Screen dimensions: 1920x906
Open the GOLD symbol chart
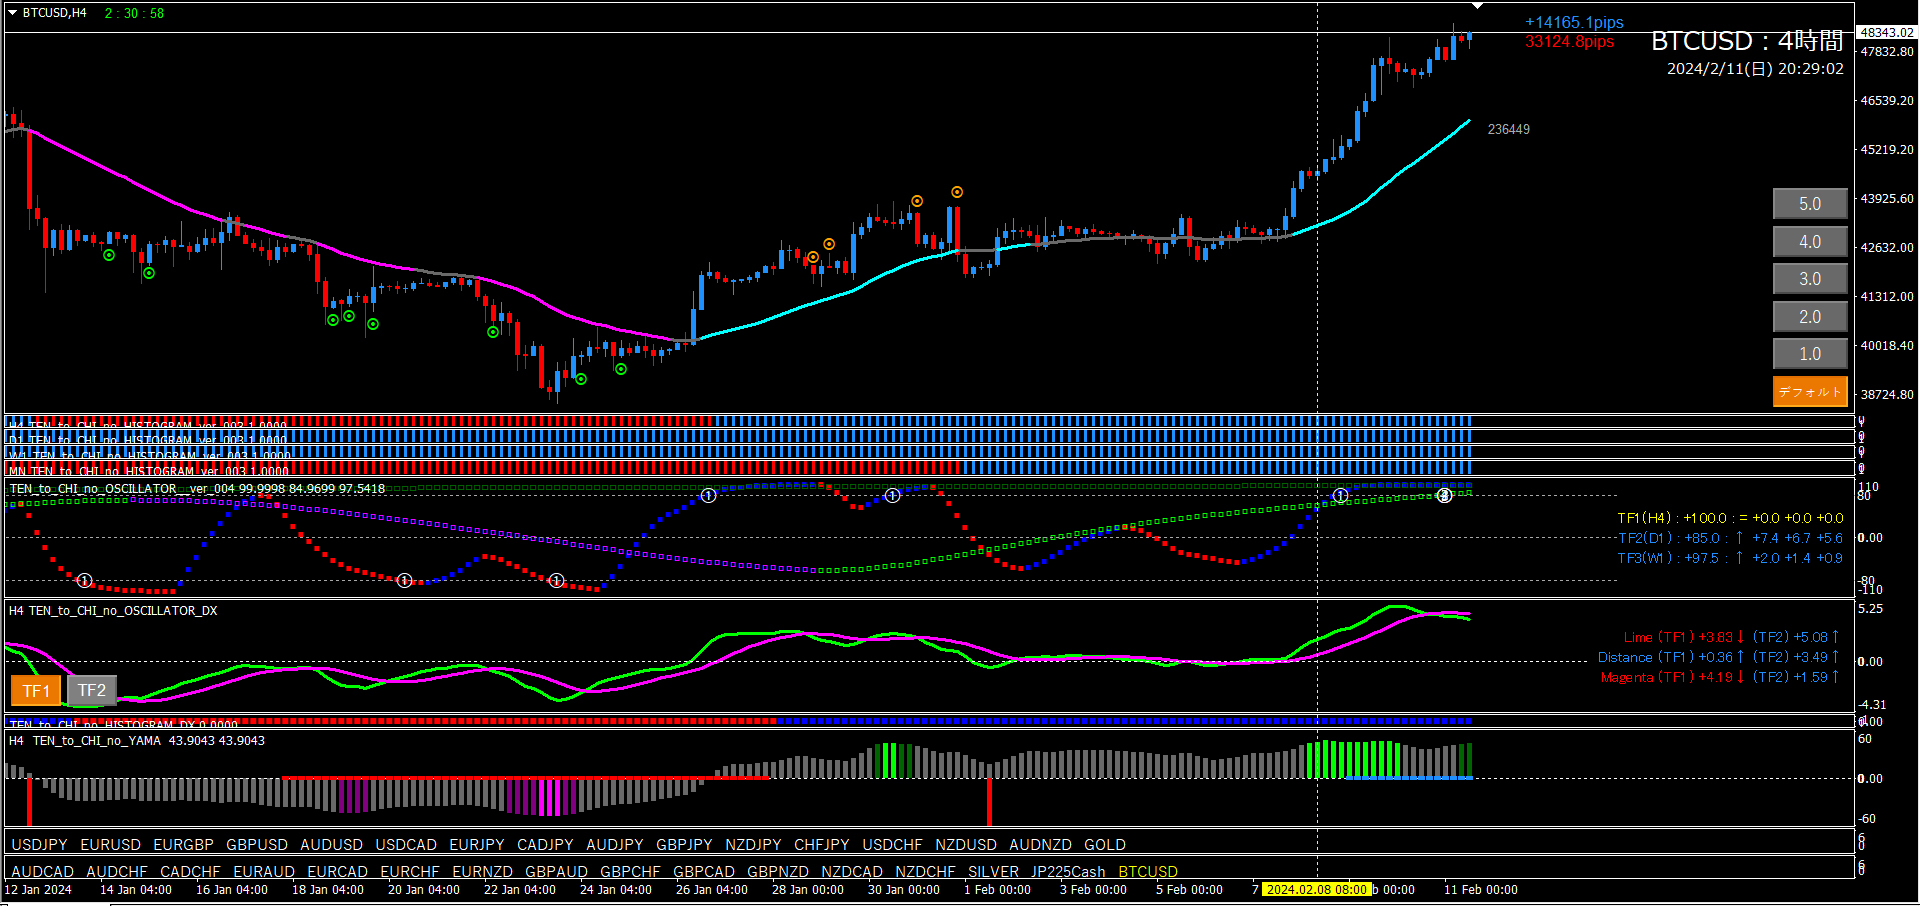1105,845
